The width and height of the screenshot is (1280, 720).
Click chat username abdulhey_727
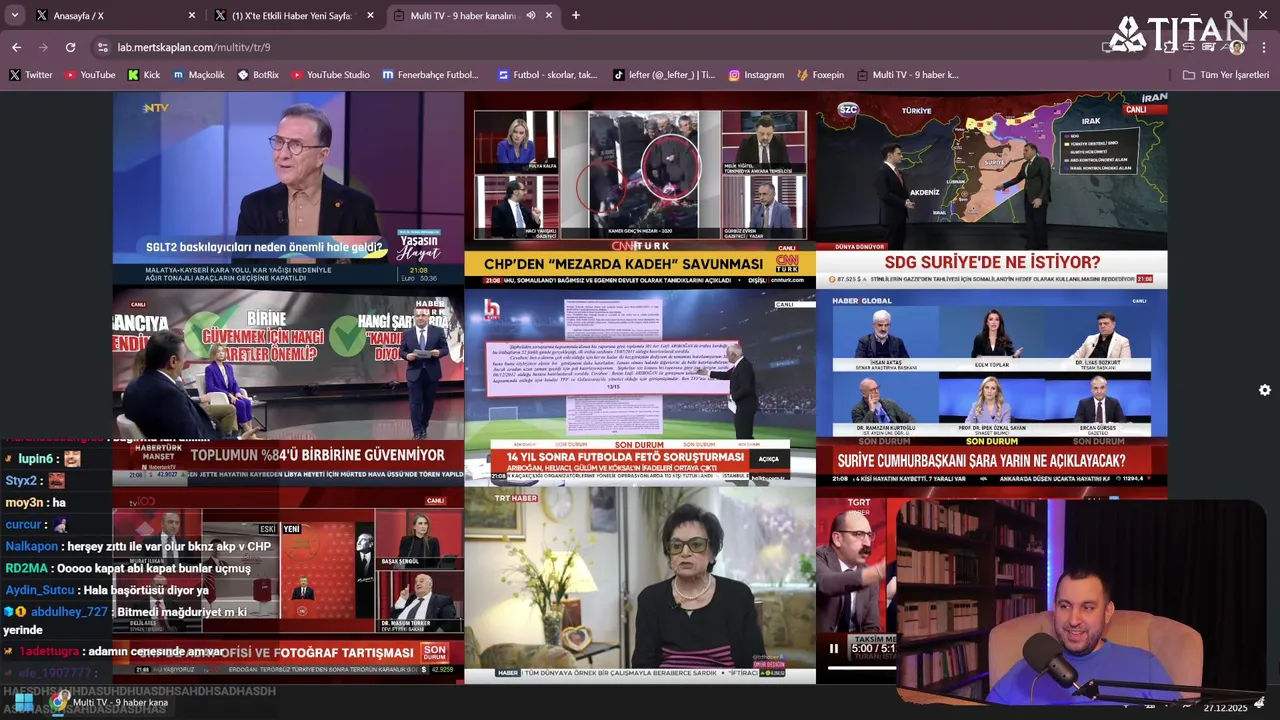point(68,612)
